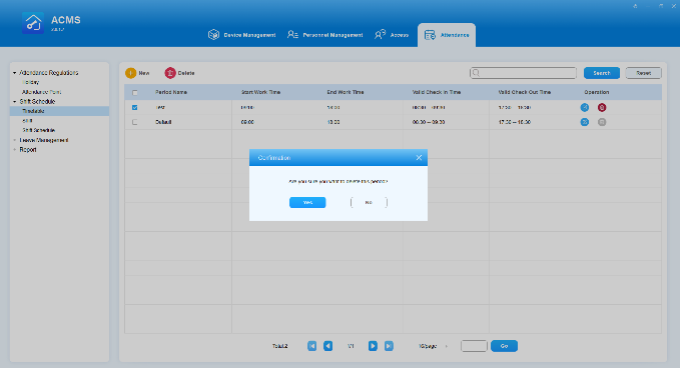Close the Confirmation dialog with X
This screenshot has height=368, width=680.
[x=419, y=158]
